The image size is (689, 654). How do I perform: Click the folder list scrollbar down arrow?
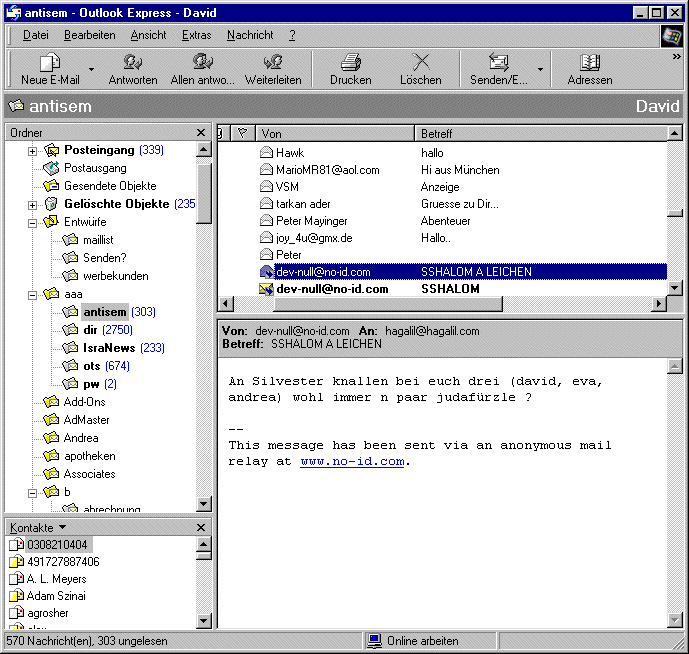(x=204, y=505)
